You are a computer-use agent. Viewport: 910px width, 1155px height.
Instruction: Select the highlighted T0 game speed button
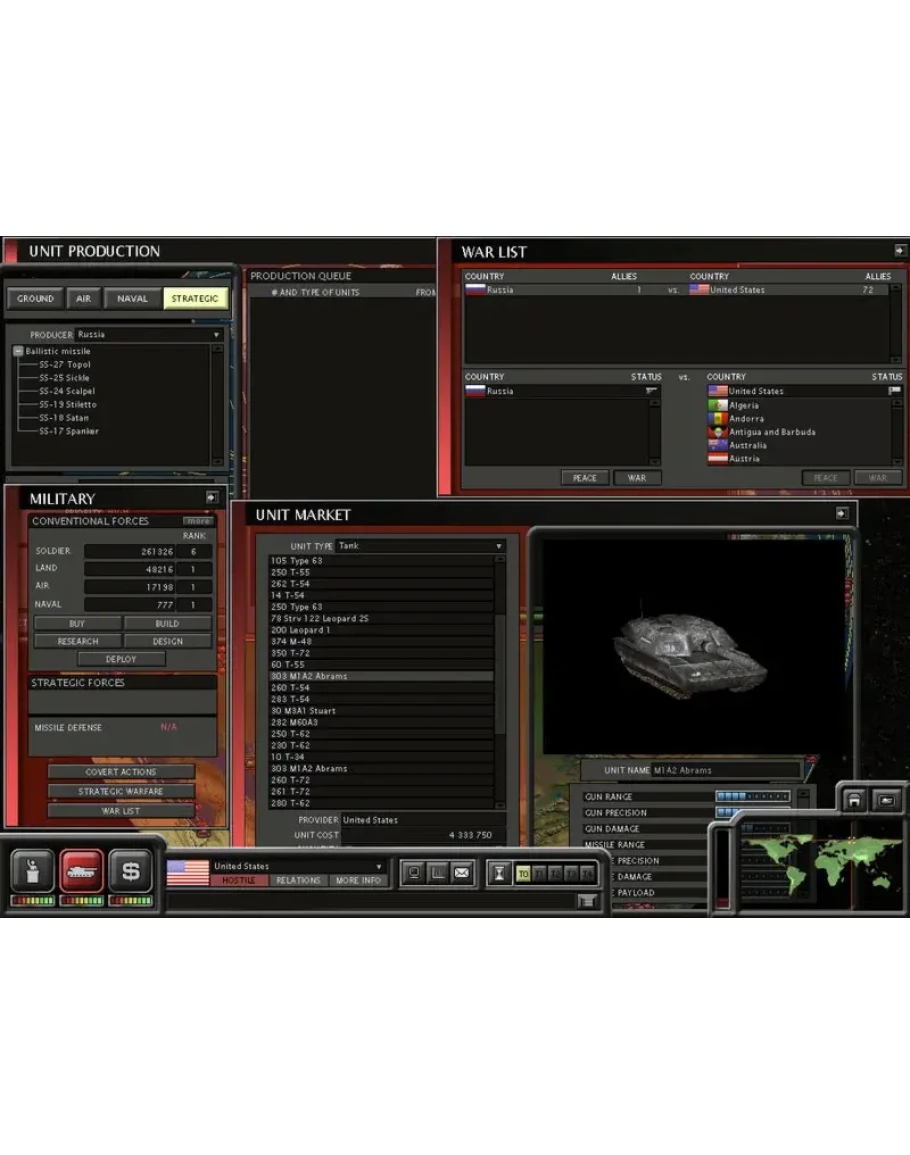(523, 874)
